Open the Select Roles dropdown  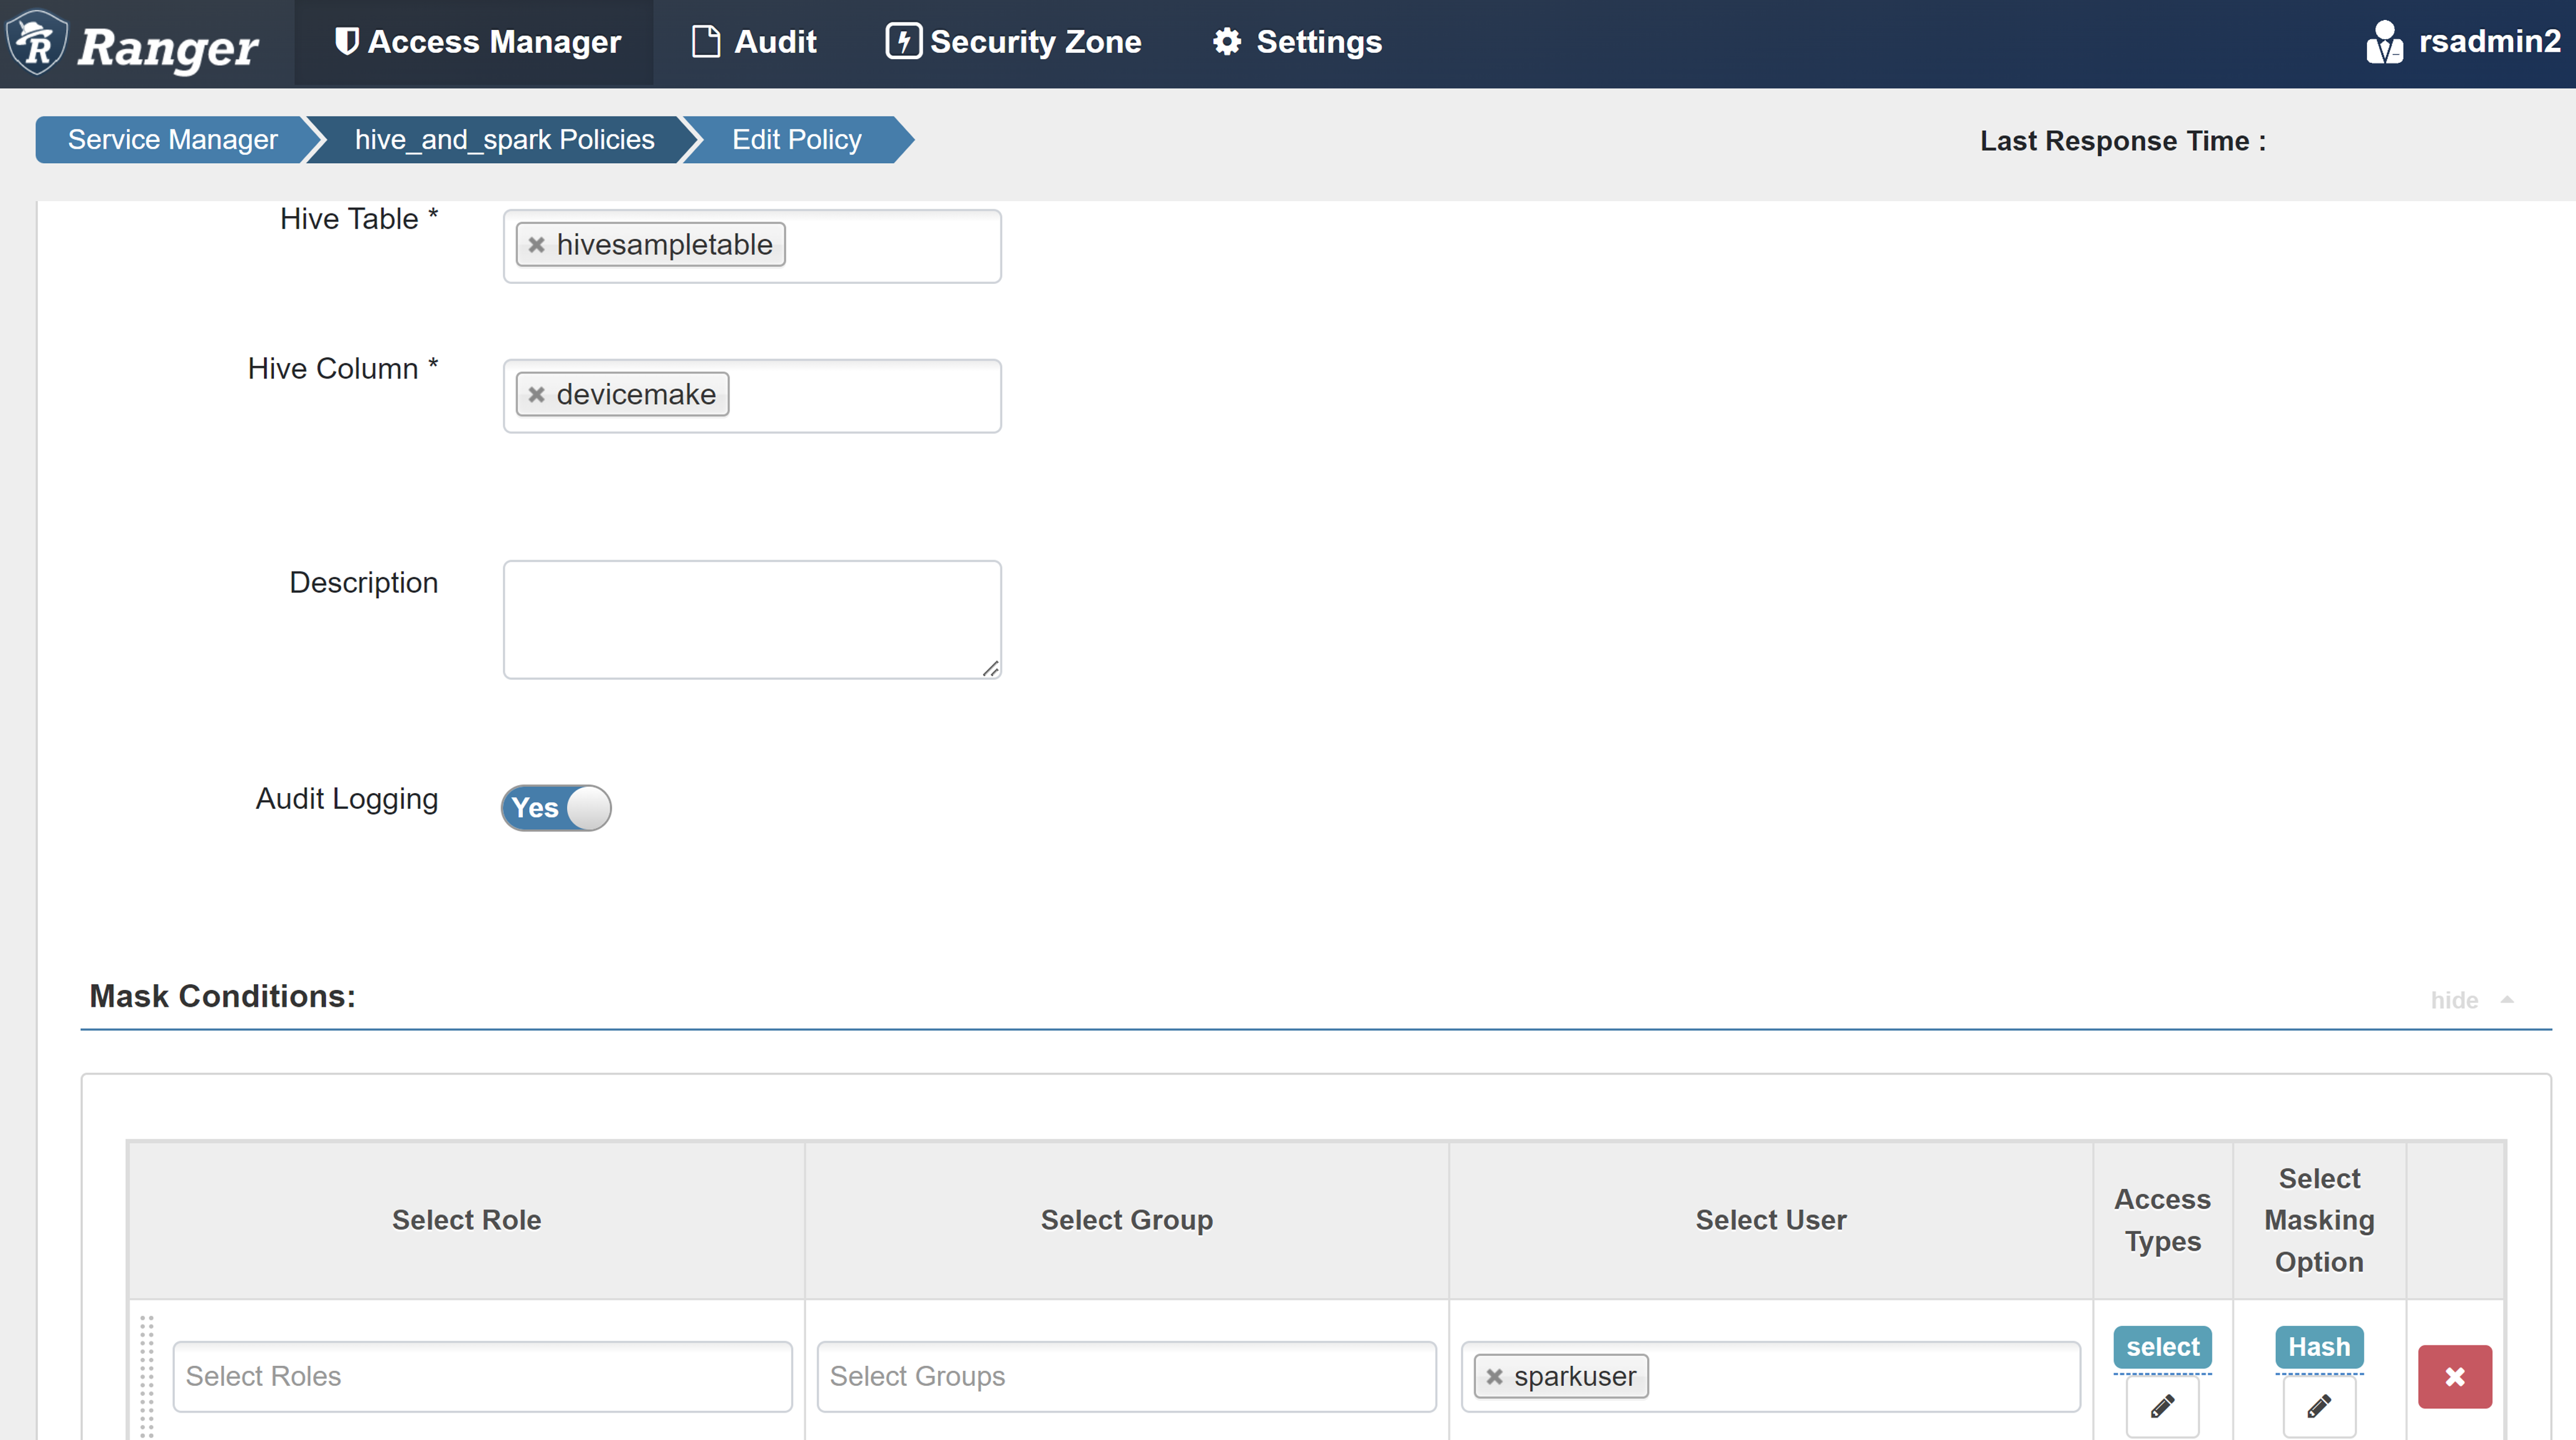(482, 1376)
